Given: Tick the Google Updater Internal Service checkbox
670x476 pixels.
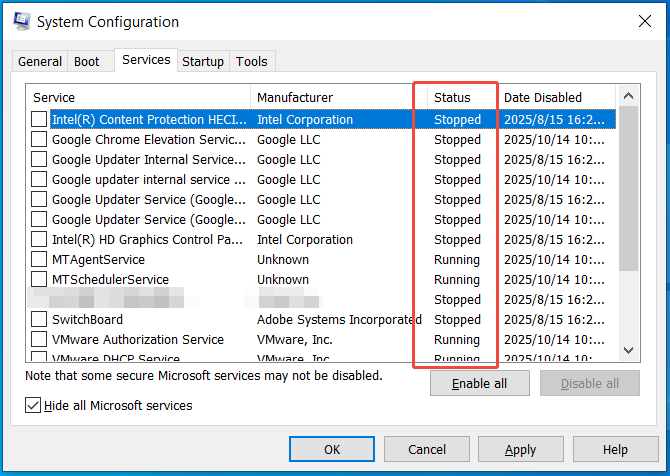Looking at the screenshot, I should pyautogui.click(x=39, y=159).
